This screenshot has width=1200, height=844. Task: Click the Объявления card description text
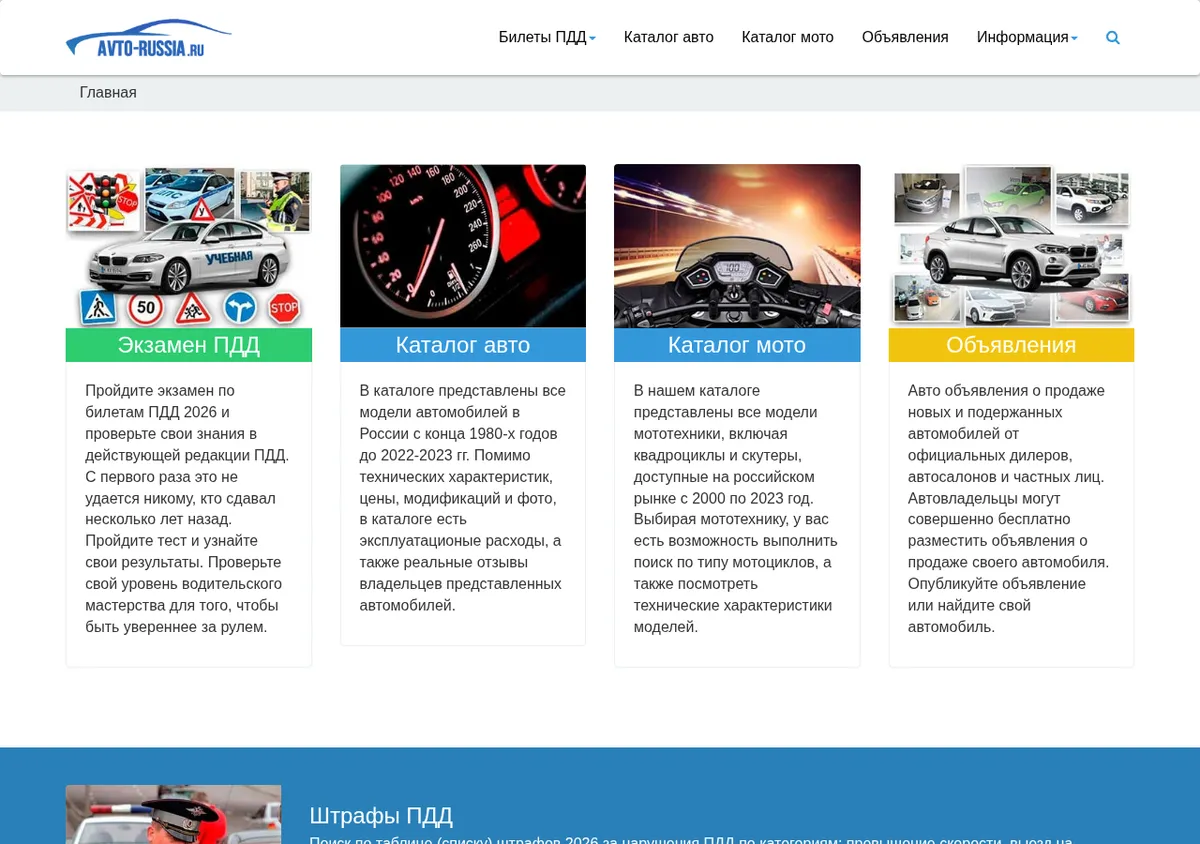pos(1010,509)
